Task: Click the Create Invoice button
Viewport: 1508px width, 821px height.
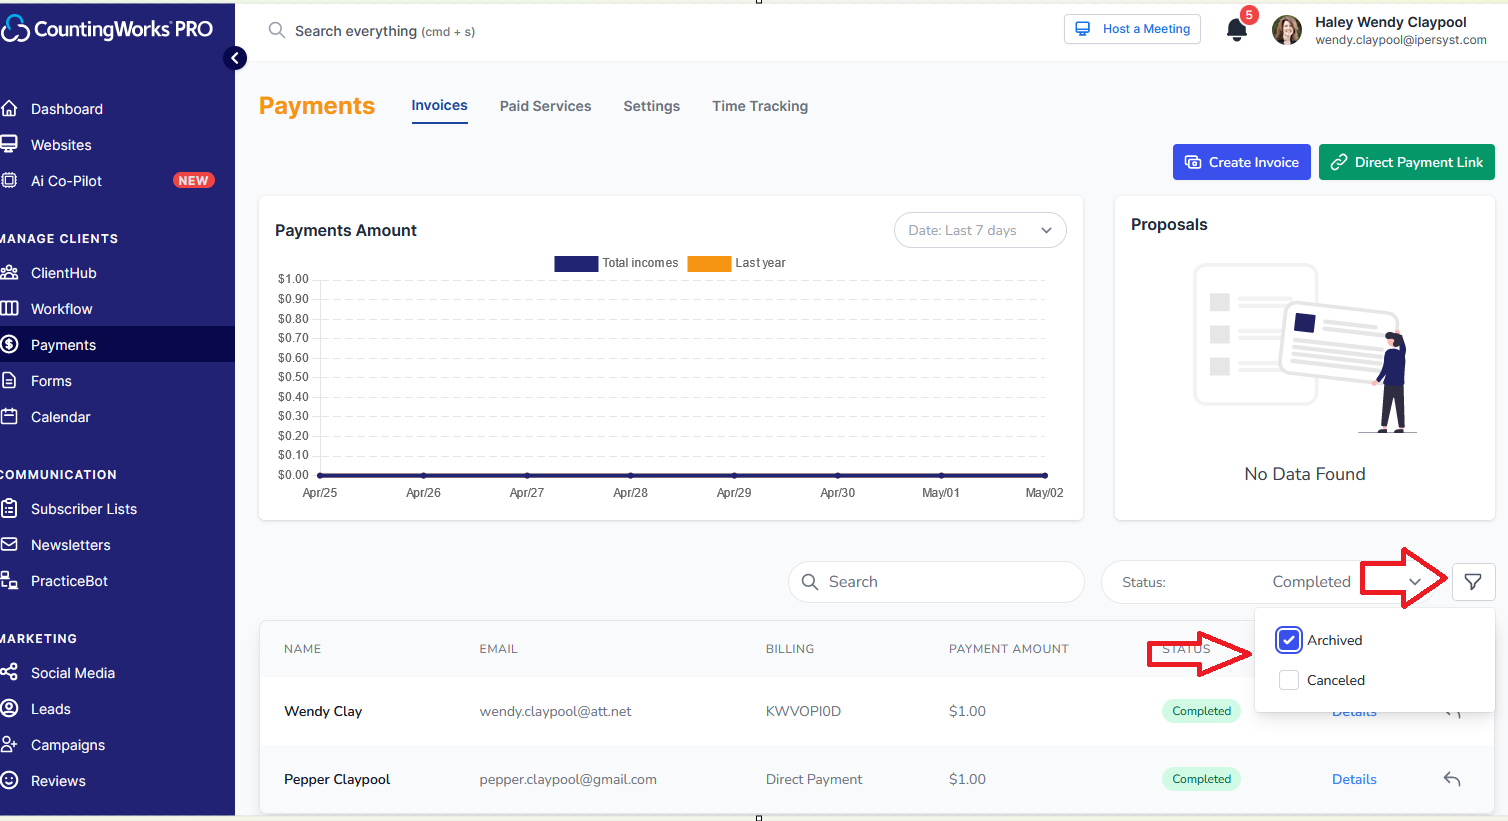Action: click(1241, 162)
